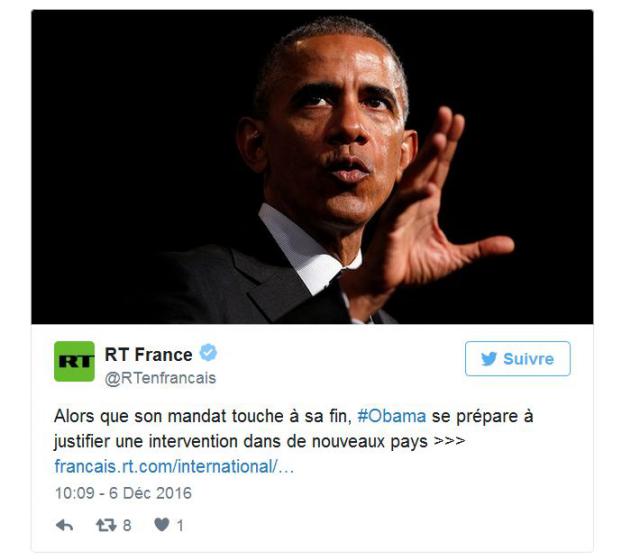Image resolution: width=640 pixels, height=559 pixels.
Task: Open the francais.rt.com/international link
Action: click(174, 467)
